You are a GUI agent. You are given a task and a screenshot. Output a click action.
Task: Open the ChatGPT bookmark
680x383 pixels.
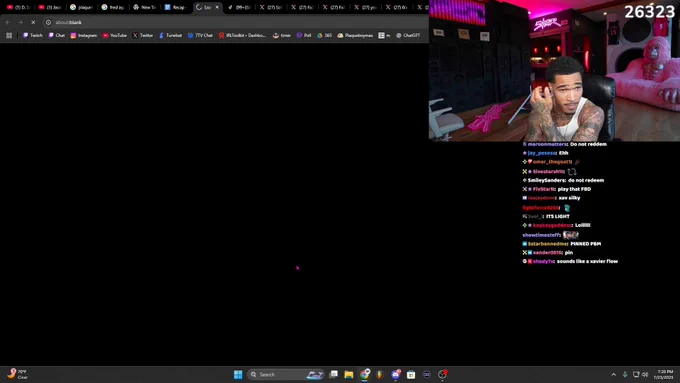[408, 36]
